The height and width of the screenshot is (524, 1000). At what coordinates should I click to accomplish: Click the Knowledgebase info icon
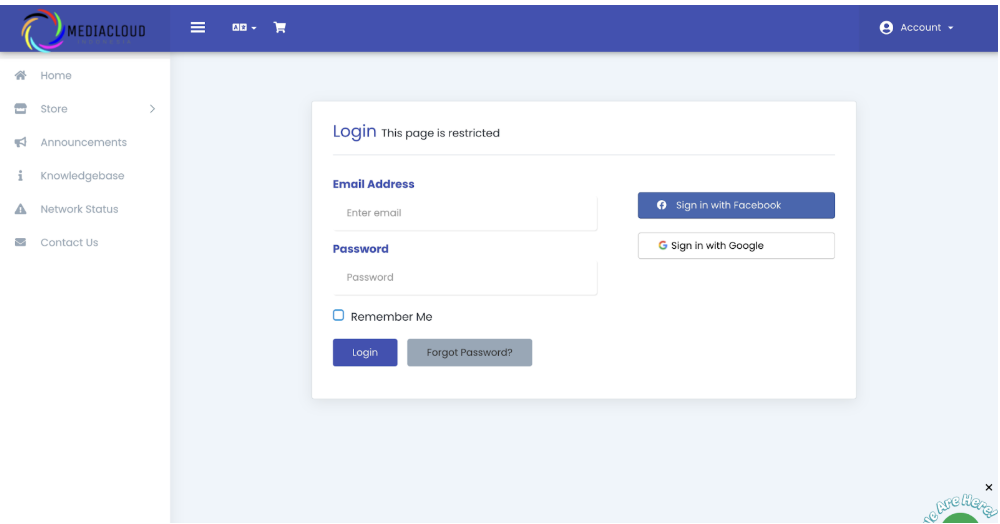click(20, 175)
